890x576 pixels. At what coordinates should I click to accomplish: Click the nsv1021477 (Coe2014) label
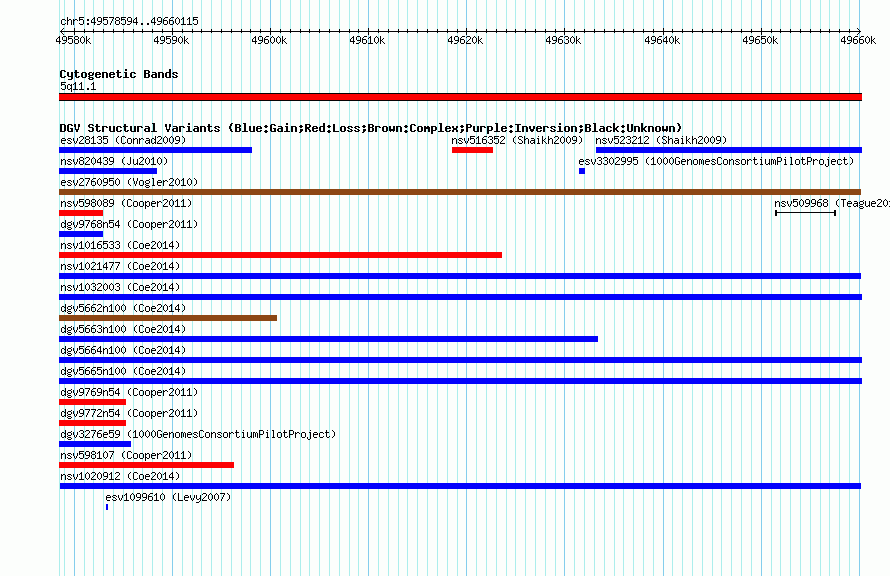click(120, 266)
